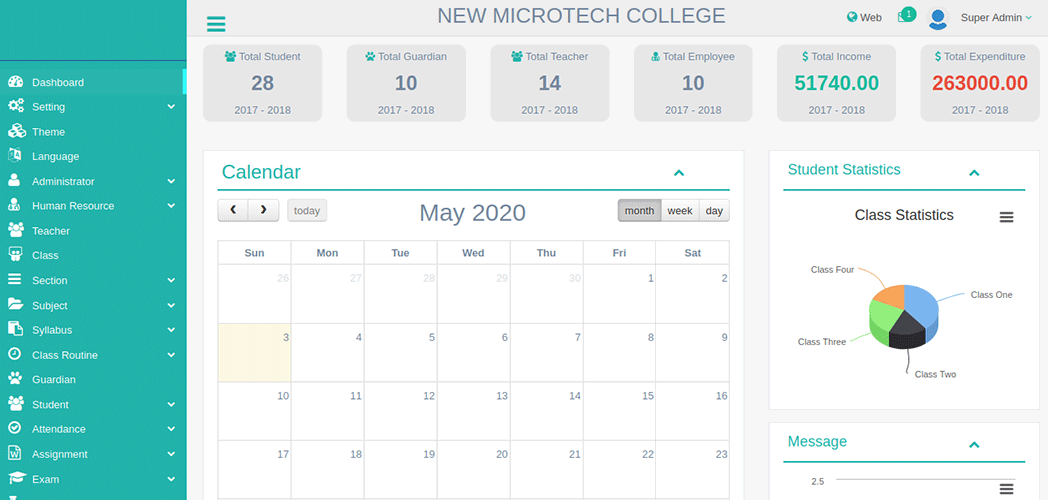Click the Web globe icon
This screenshot has height=500, width=1048.
(x=852, y=17)
